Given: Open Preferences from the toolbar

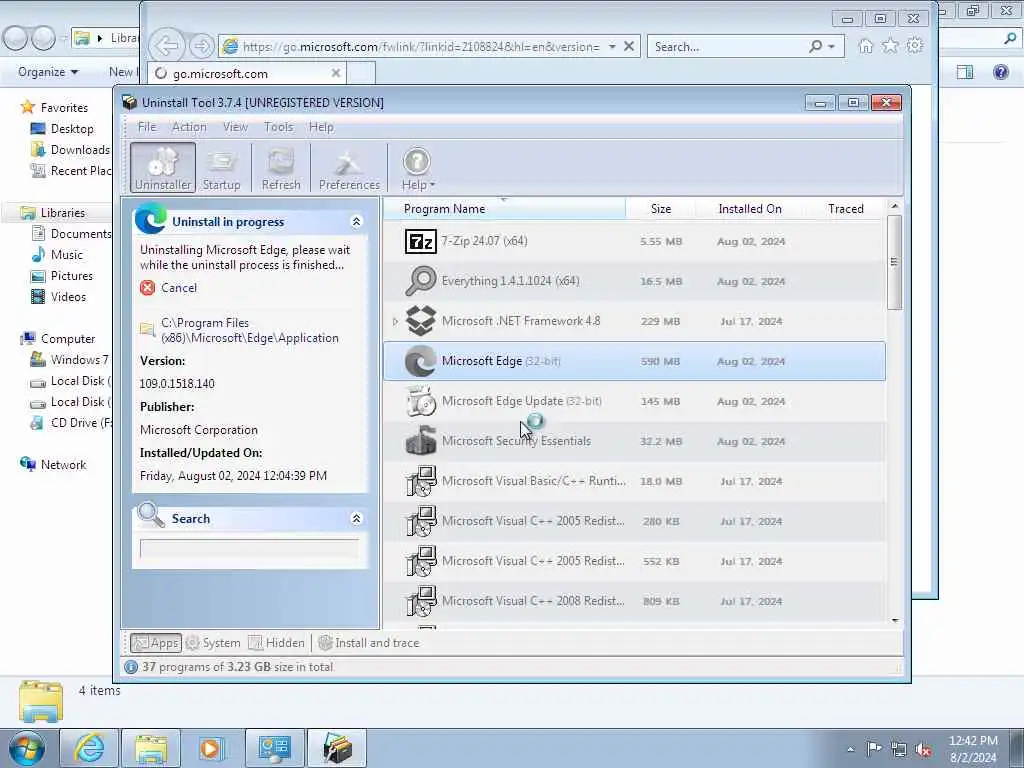Looking at the screenshot, I should tap(349, 167).
